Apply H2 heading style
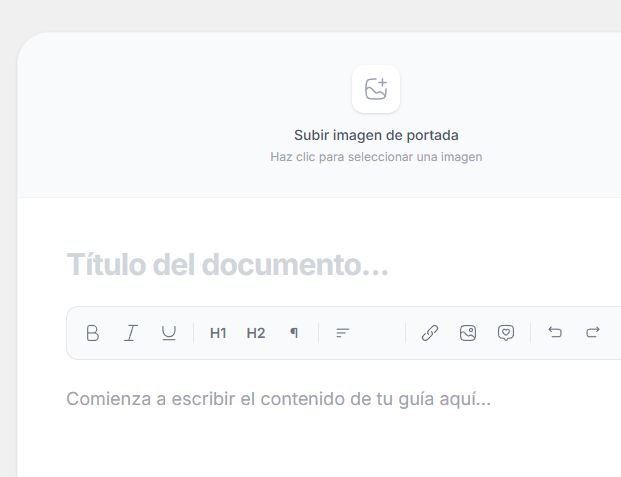 [x=256, y=333]
